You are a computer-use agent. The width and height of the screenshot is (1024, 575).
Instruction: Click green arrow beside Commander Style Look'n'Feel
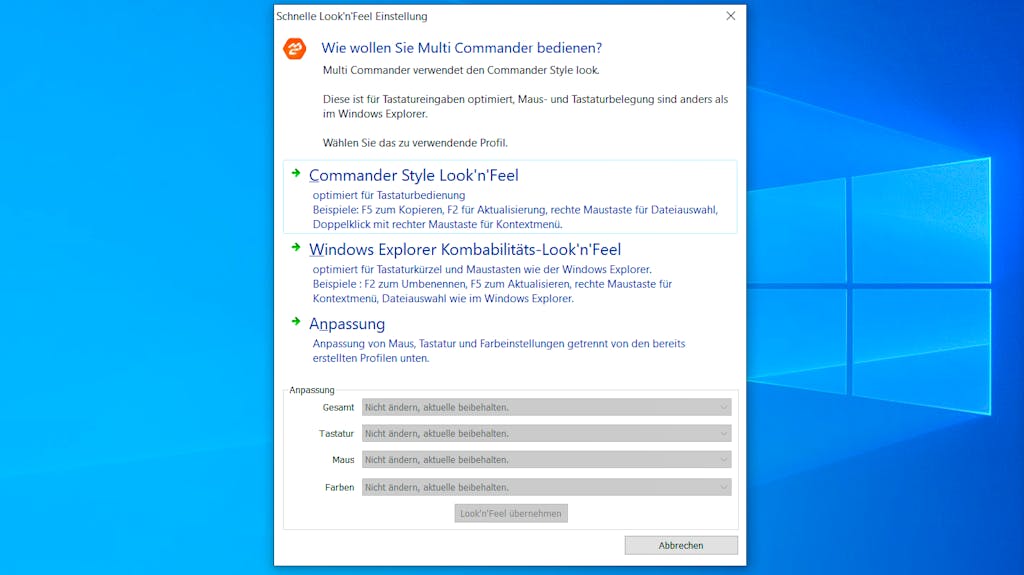tap(296, 173)
